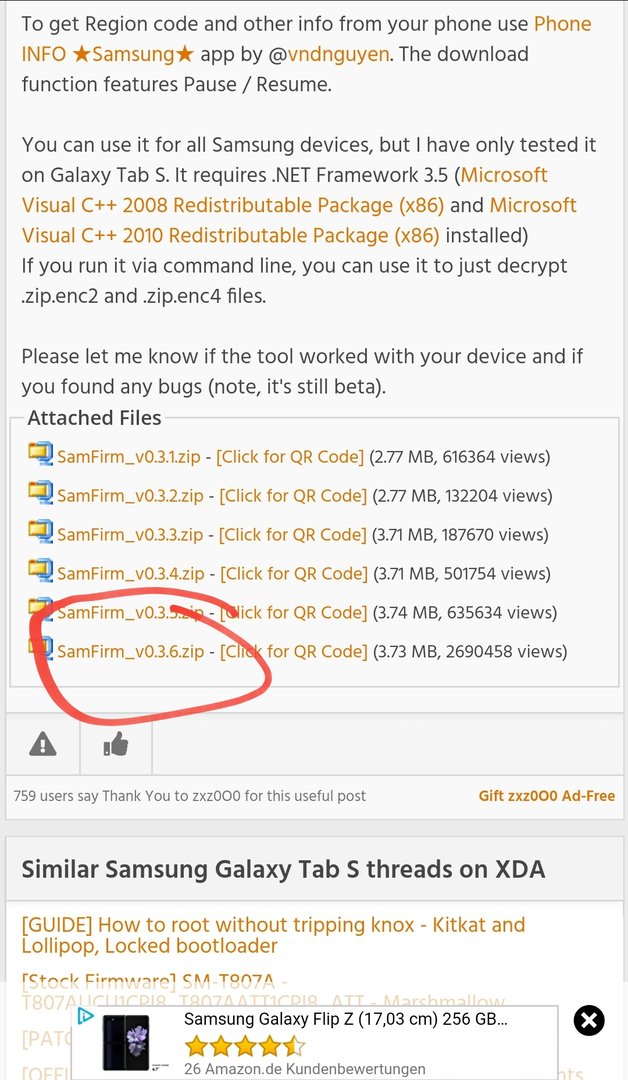Click the ad choices triangle icon
This screenshot has width=628, height=1080.
pyautogui.click(x=85, y=1017)
